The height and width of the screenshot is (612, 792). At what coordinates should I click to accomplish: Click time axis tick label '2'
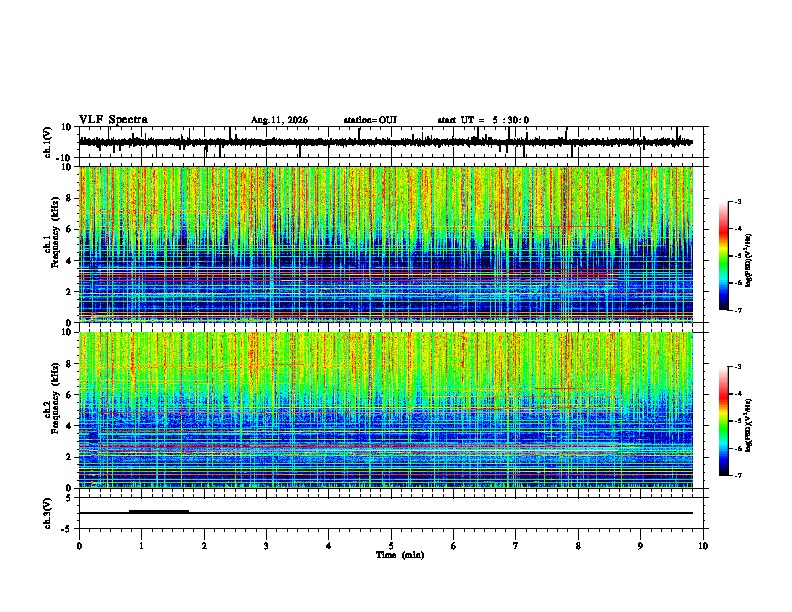[204, 546]
